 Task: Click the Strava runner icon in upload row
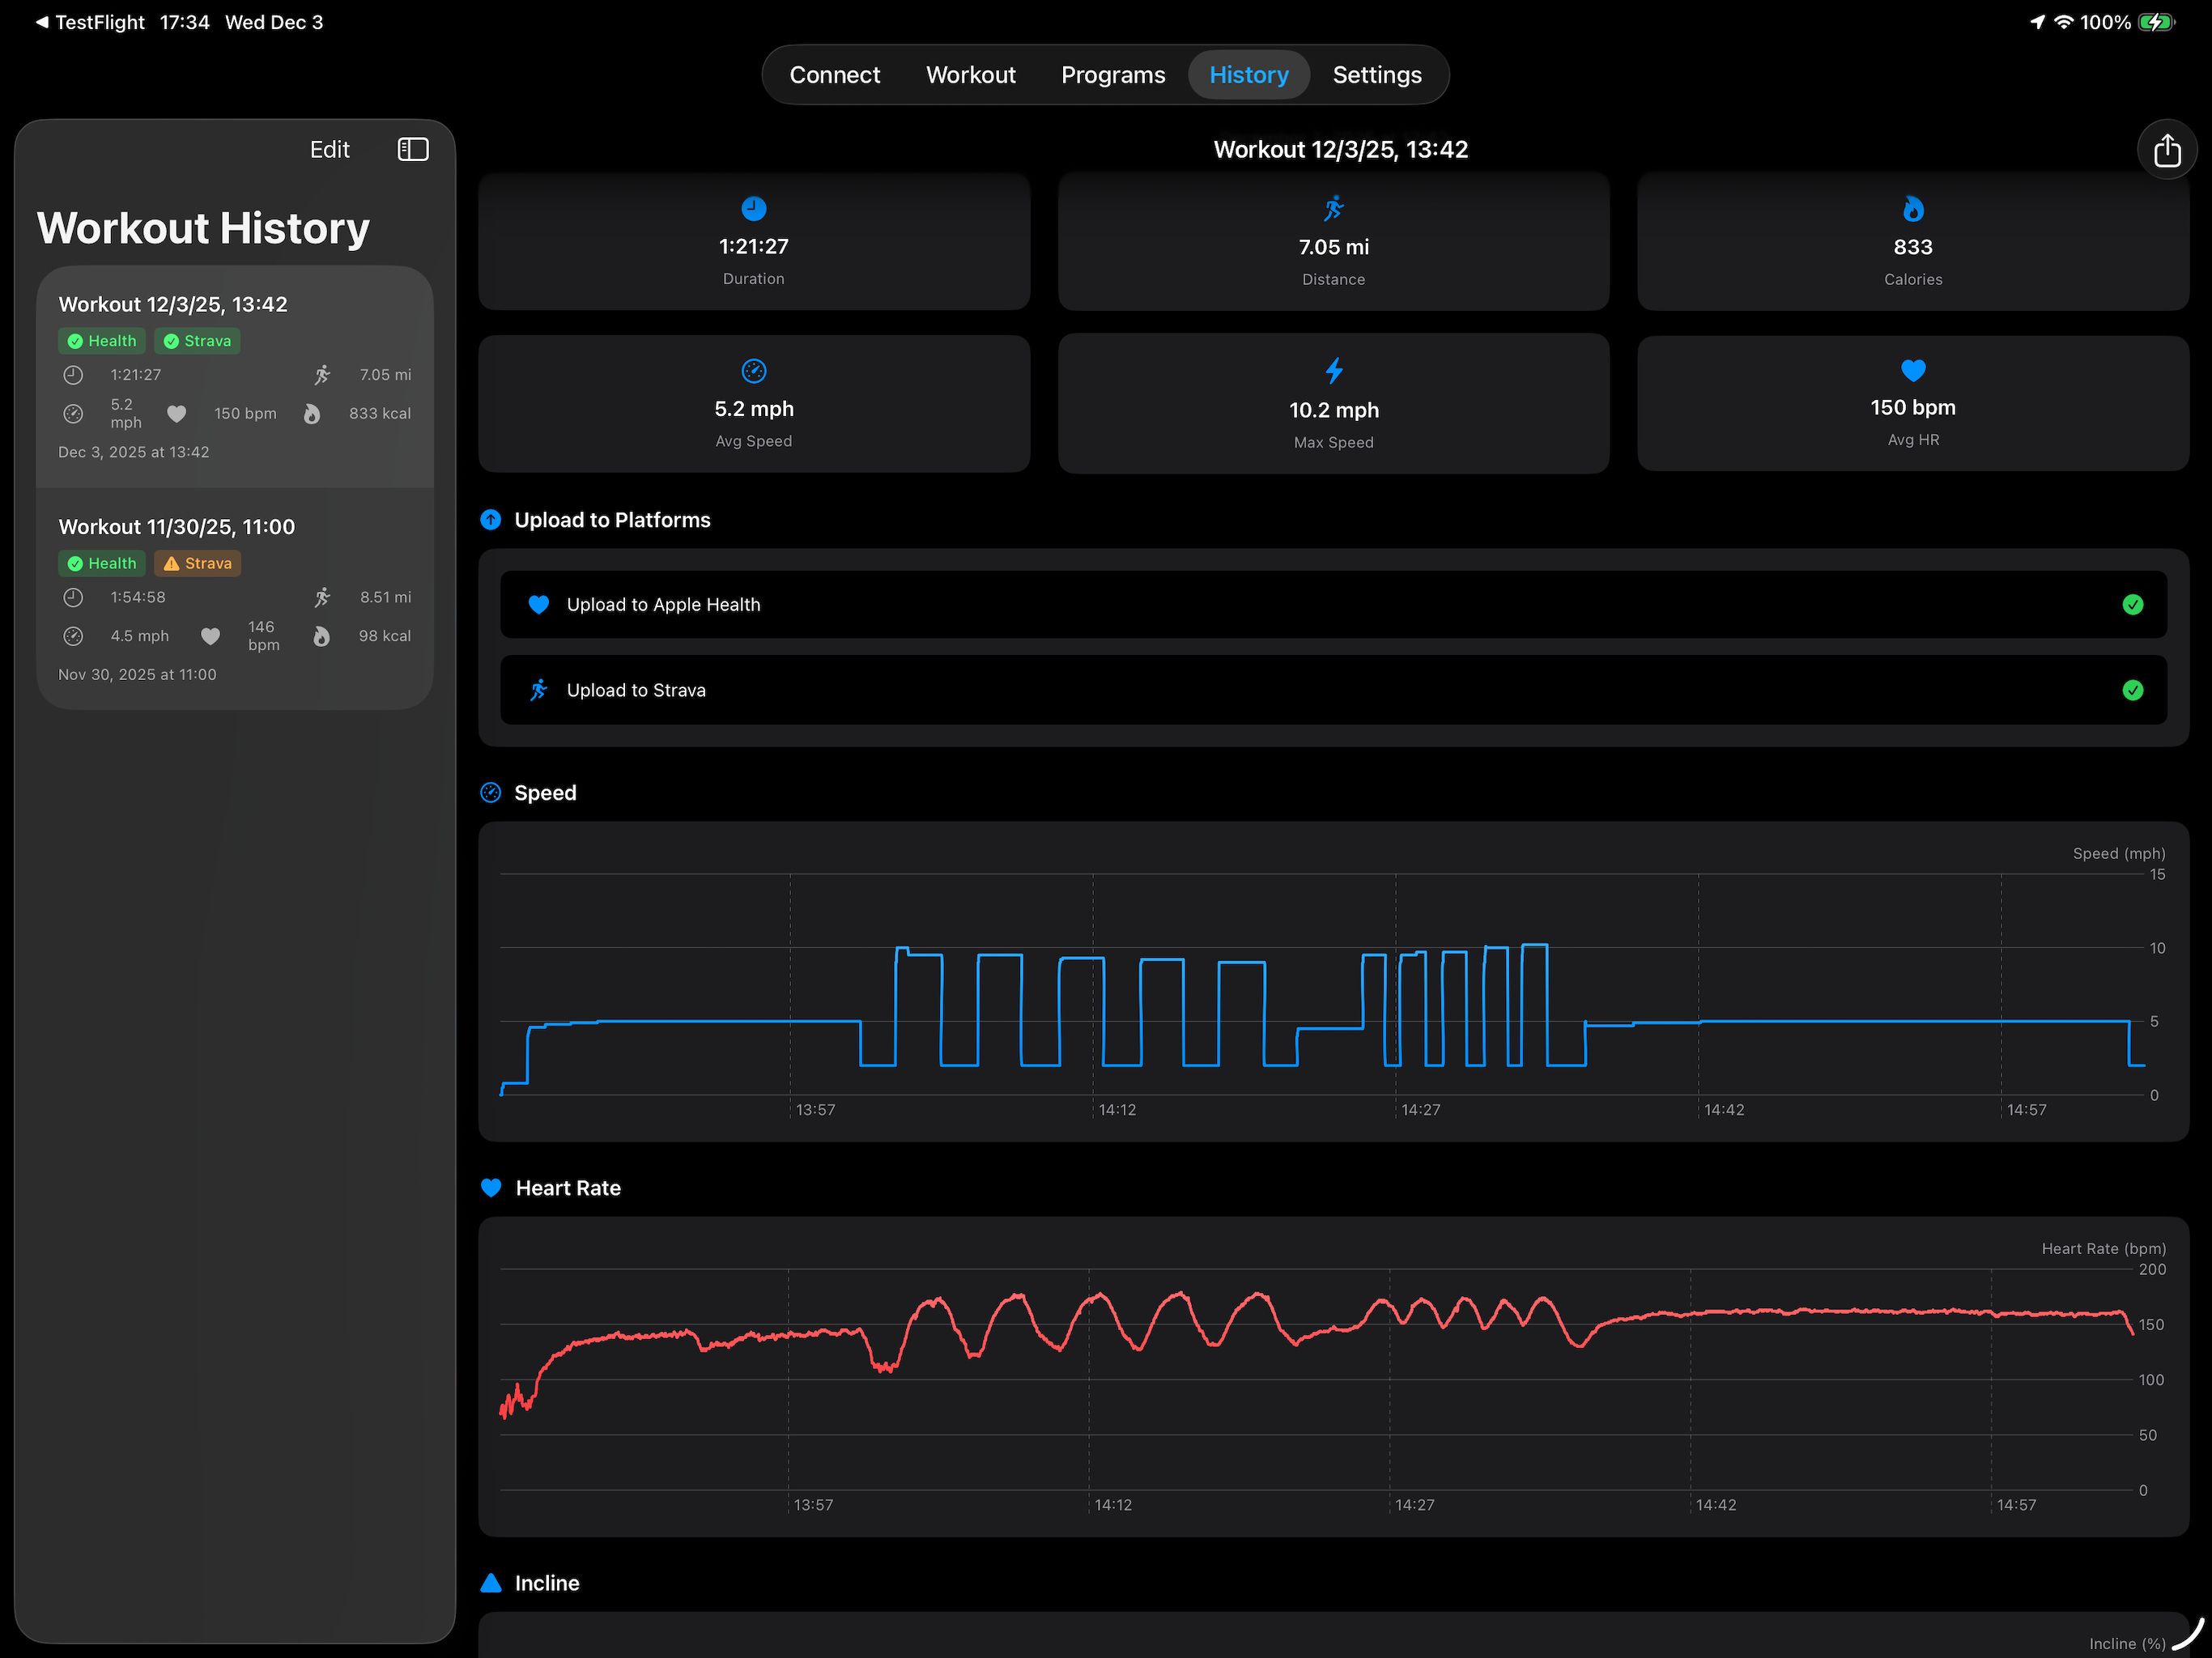[538, 690]
